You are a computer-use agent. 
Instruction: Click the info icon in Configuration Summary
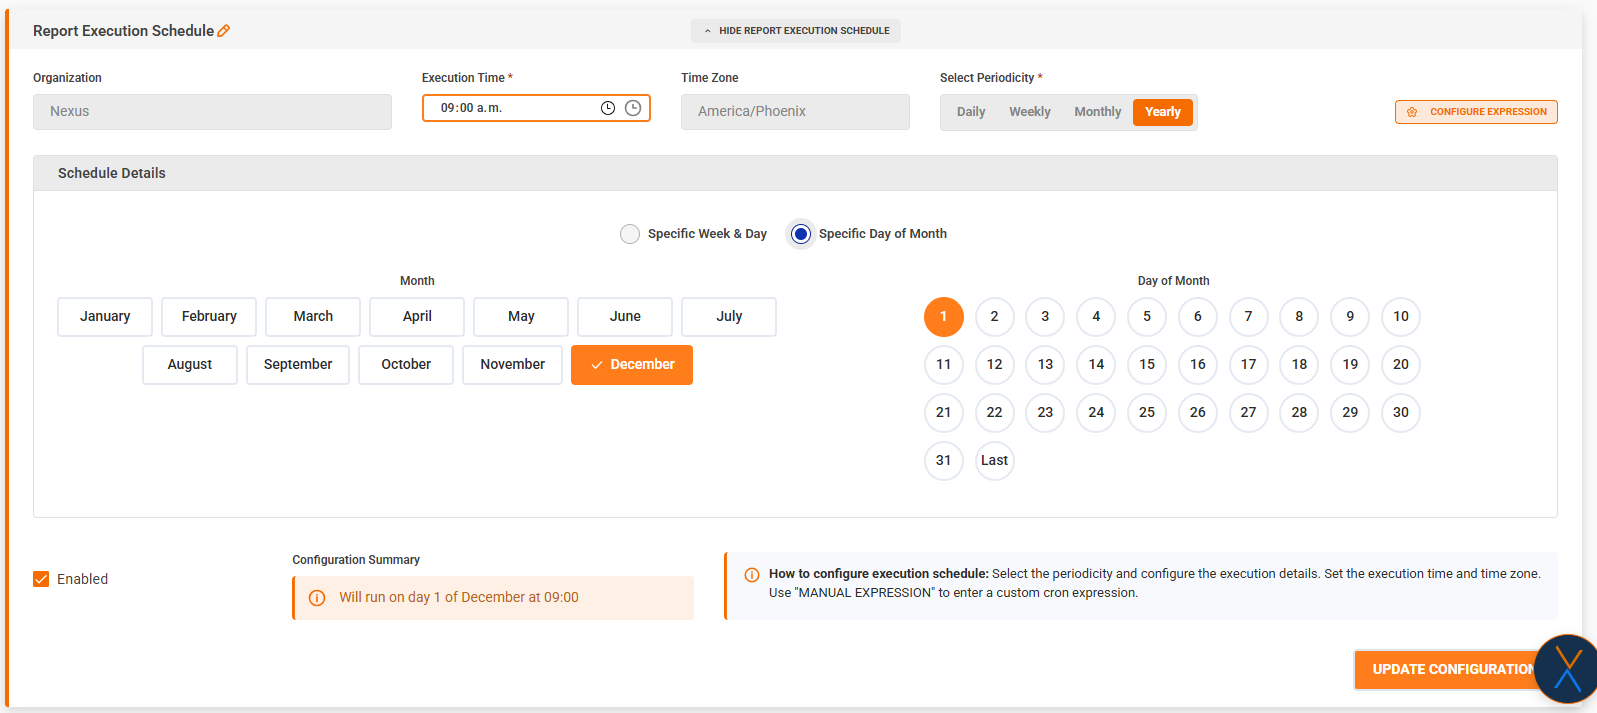pos(317,598)
